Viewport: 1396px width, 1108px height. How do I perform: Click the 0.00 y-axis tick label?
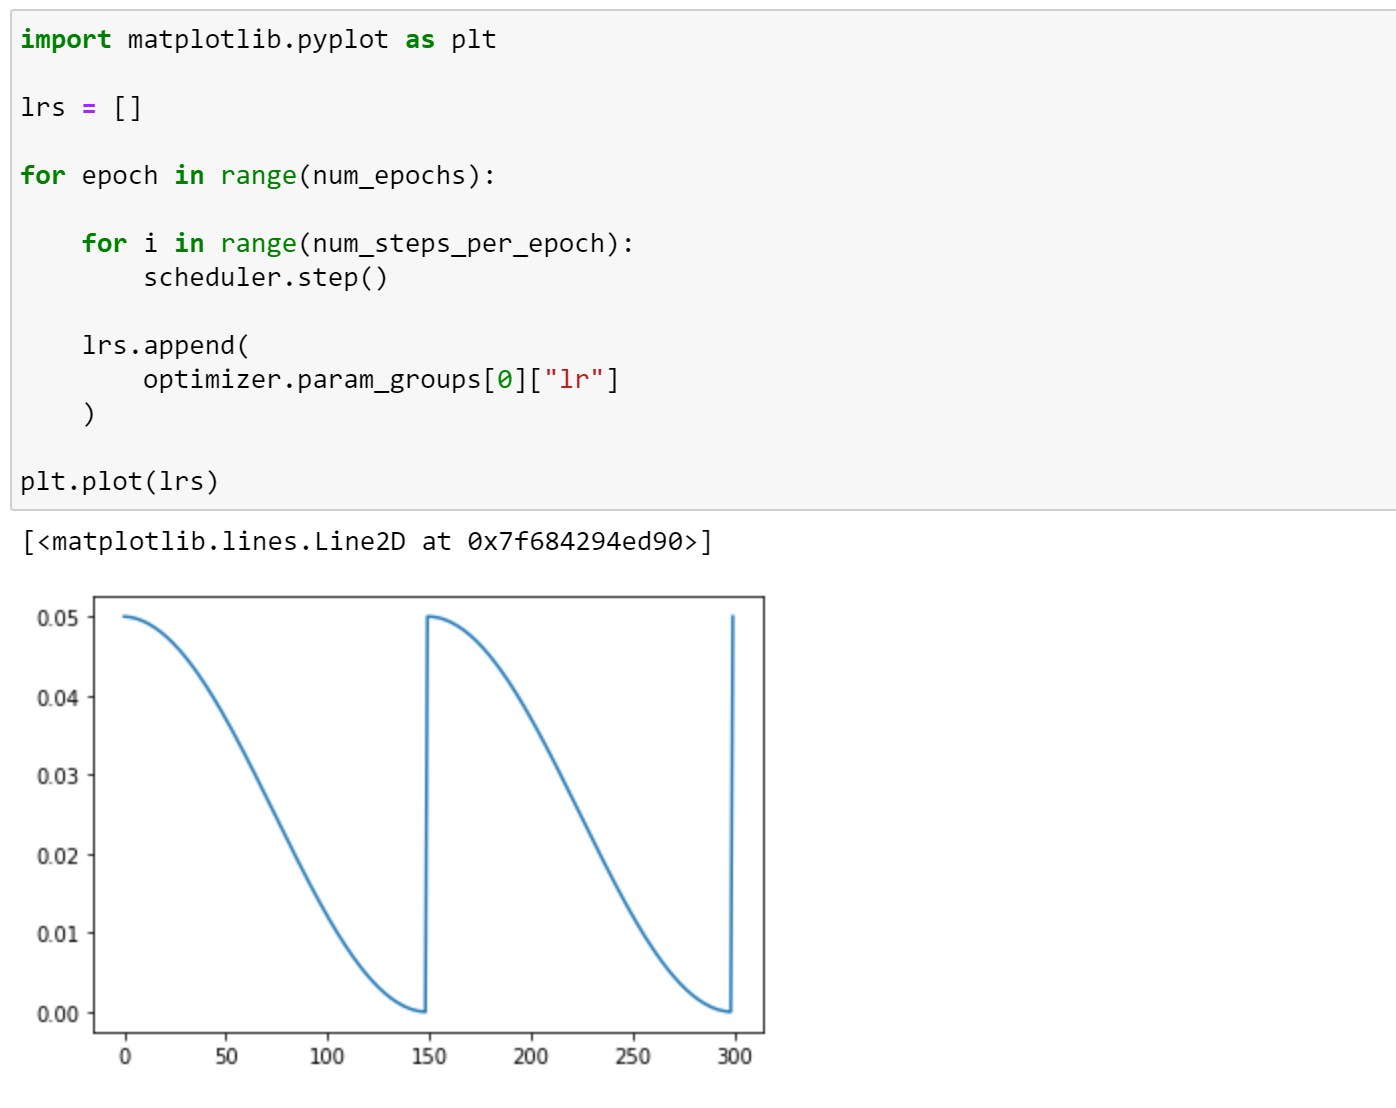tap(57, 1014)
